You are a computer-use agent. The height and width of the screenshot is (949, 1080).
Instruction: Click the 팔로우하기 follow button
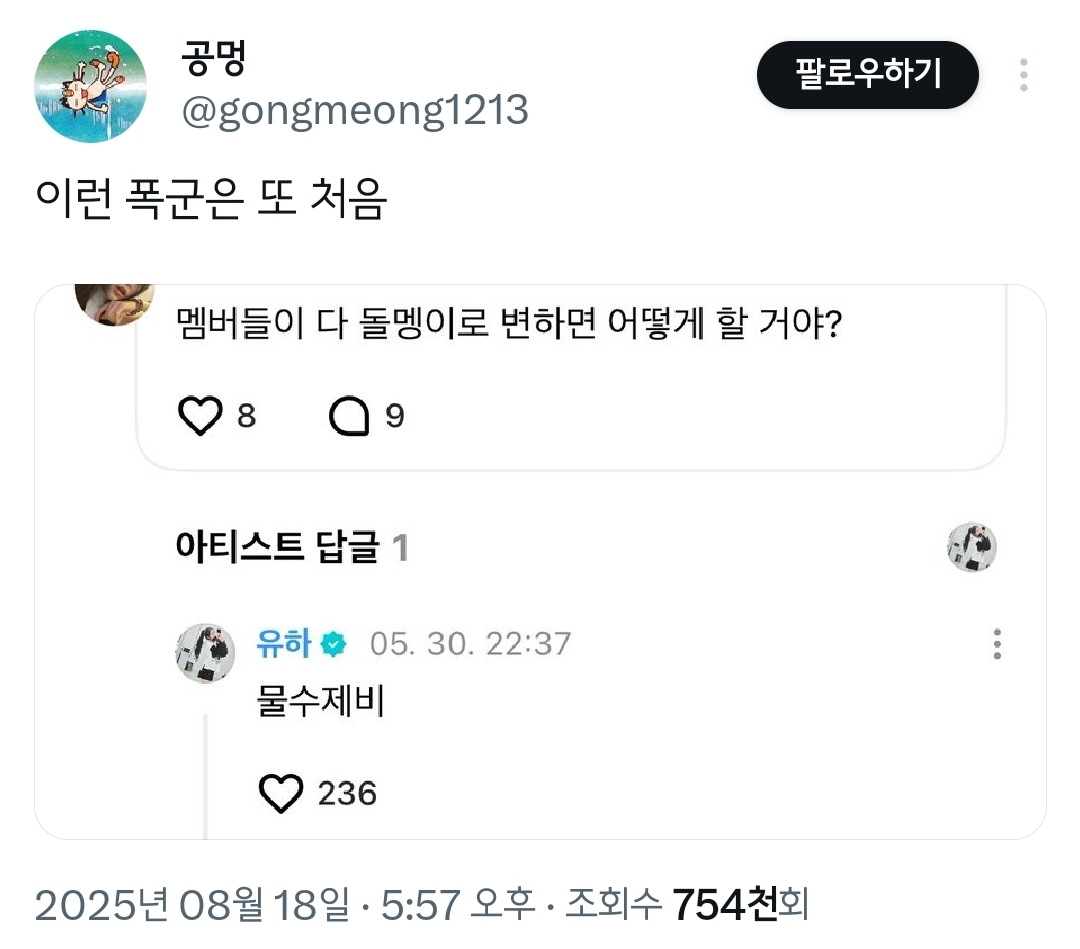click(867, 75)
